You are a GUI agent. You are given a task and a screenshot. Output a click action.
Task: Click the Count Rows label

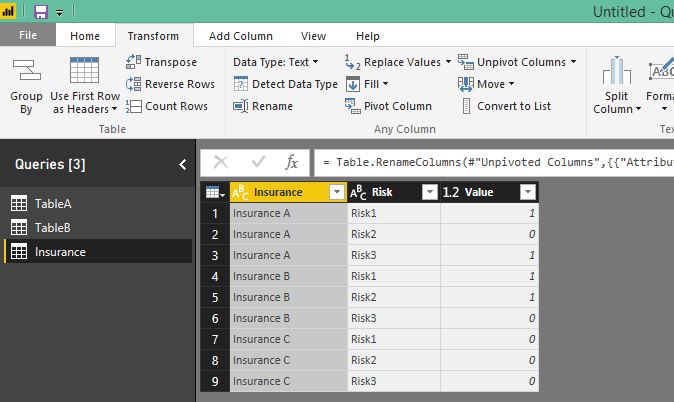176,106
